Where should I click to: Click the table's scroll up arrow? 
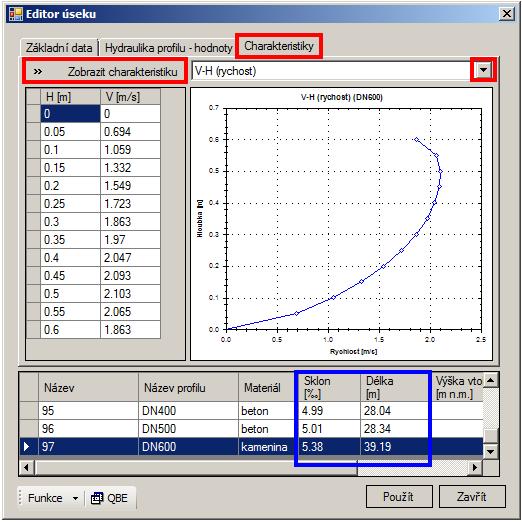click(491, 380)
